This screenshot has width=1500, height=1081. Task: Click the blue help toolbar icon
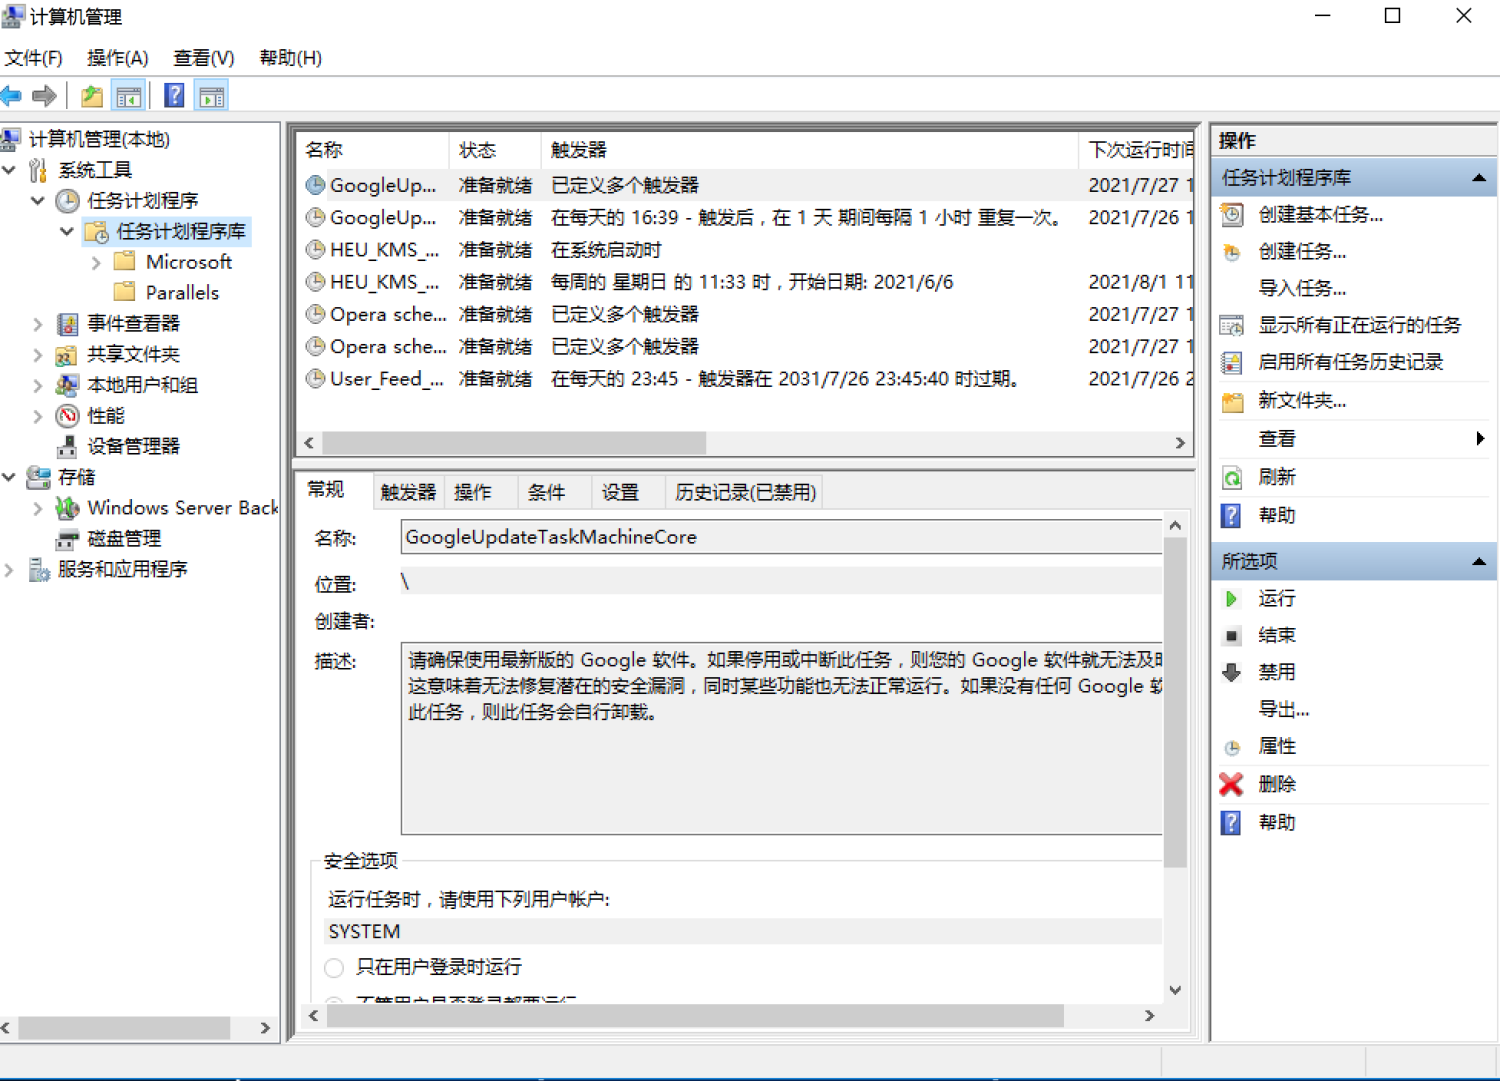click(174, 96)
